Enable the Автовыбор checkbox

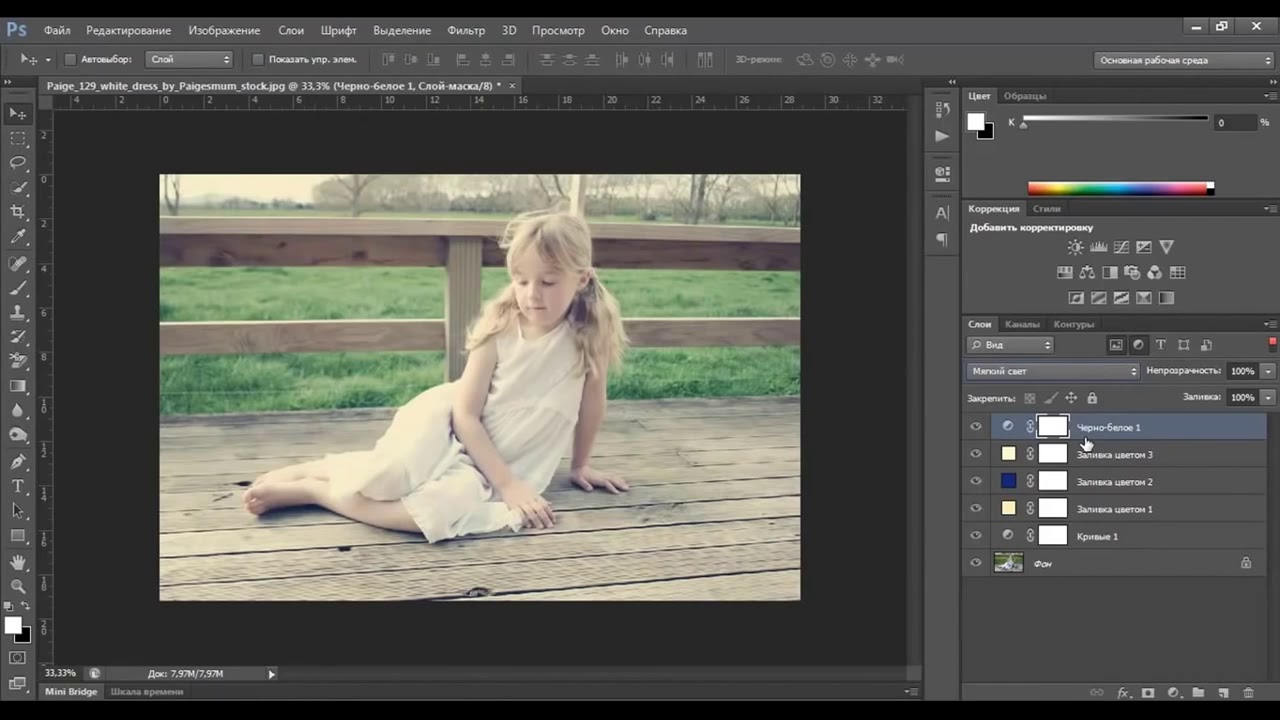coord(70,60)
